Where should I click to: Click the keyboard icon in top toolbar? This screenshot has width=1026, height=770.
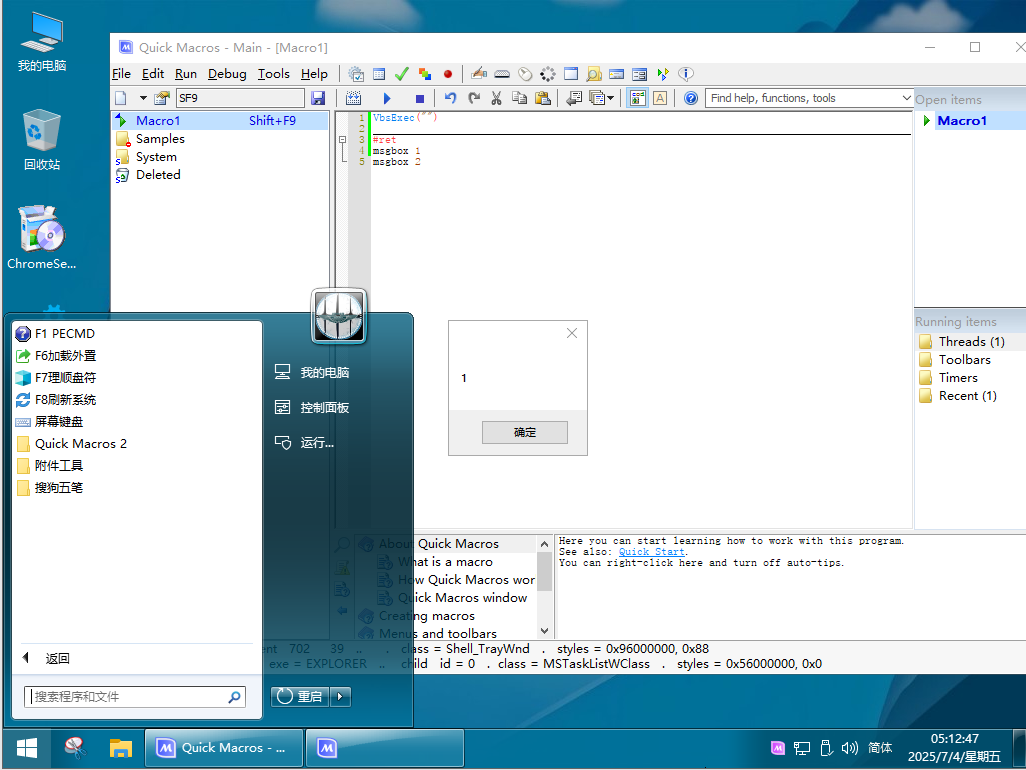[x=502, y=74]
